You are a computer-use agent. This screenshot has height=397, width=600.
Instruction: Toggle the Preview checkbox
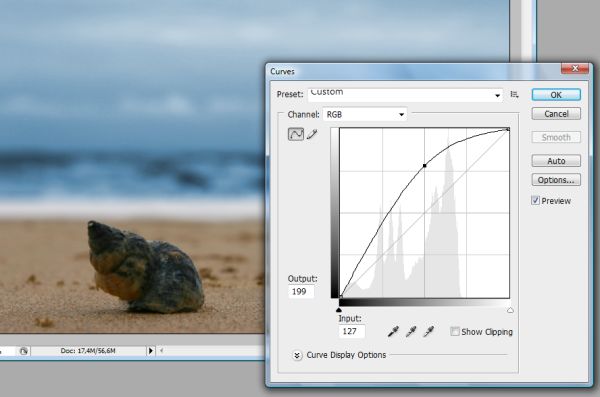click(x=535, y=201)
